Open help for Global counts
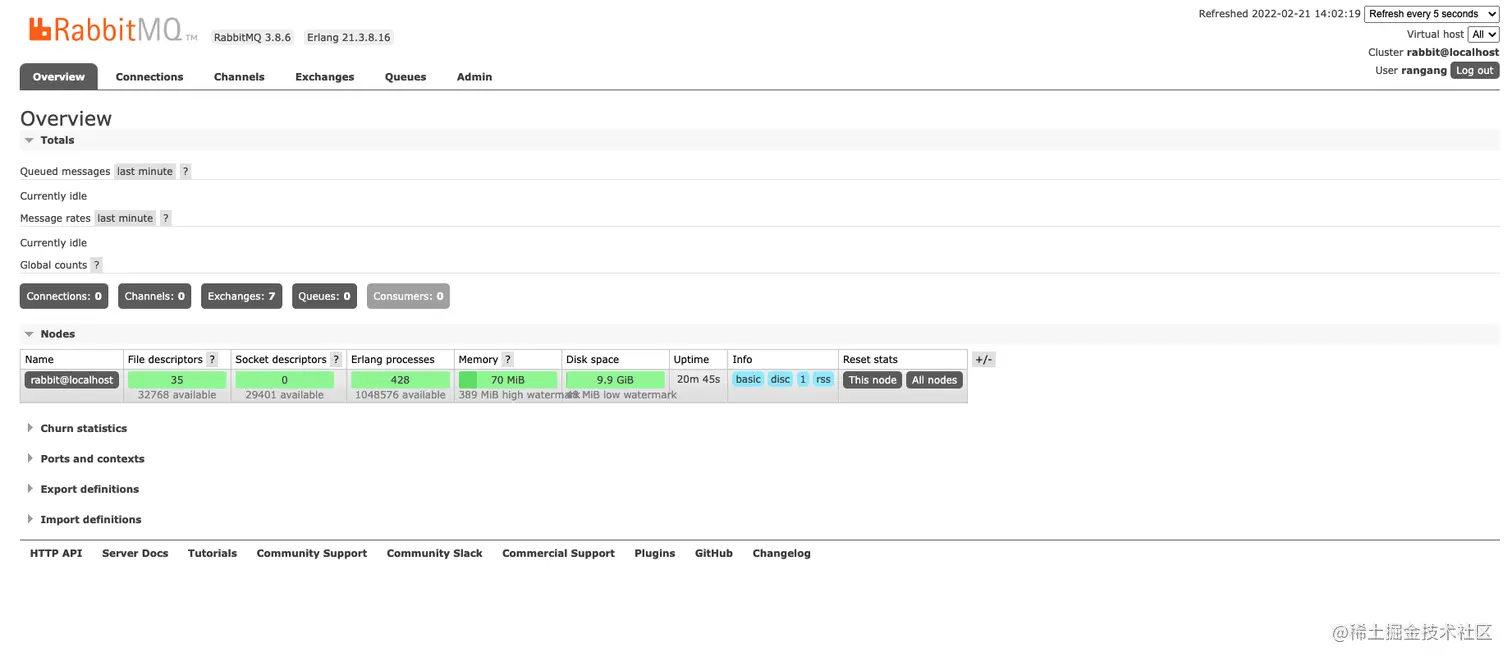This screenshot has height=662, width=1512. [x=96, y=265]
